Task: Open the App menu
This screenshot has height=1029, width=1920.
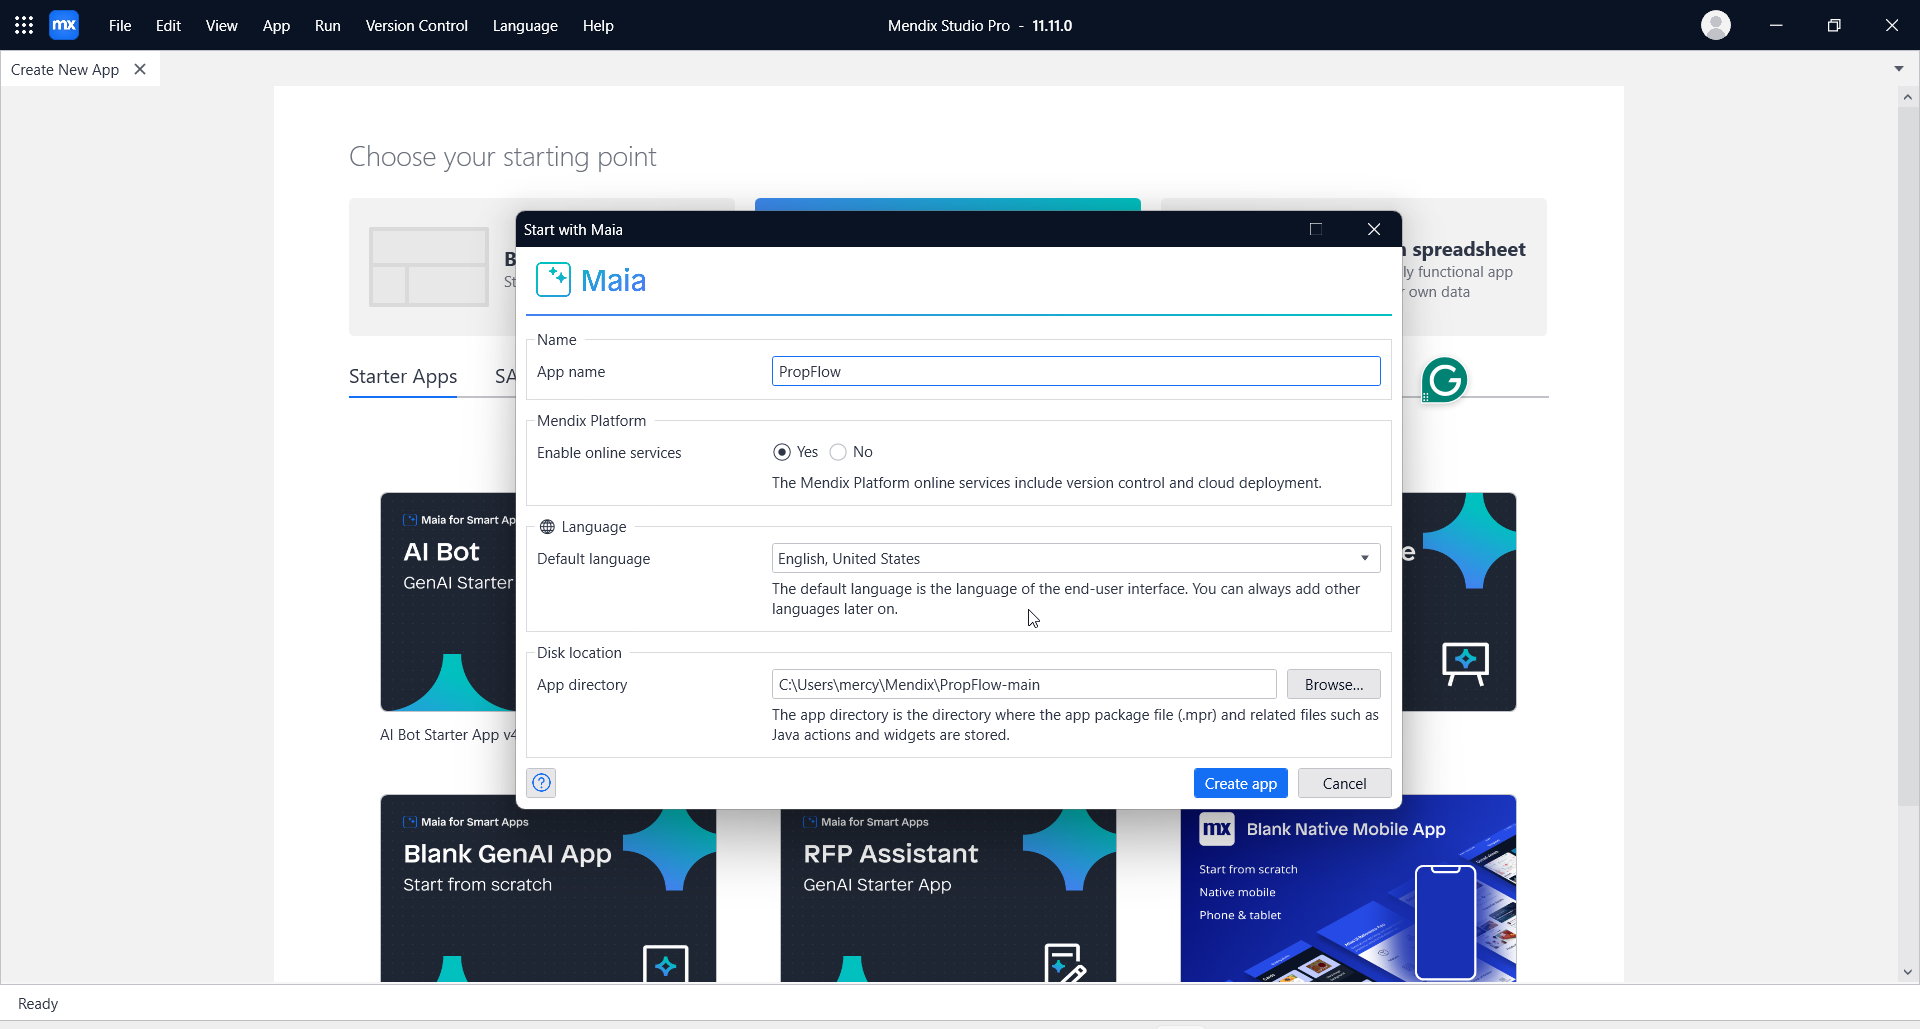Action: (x=276, y=25)
